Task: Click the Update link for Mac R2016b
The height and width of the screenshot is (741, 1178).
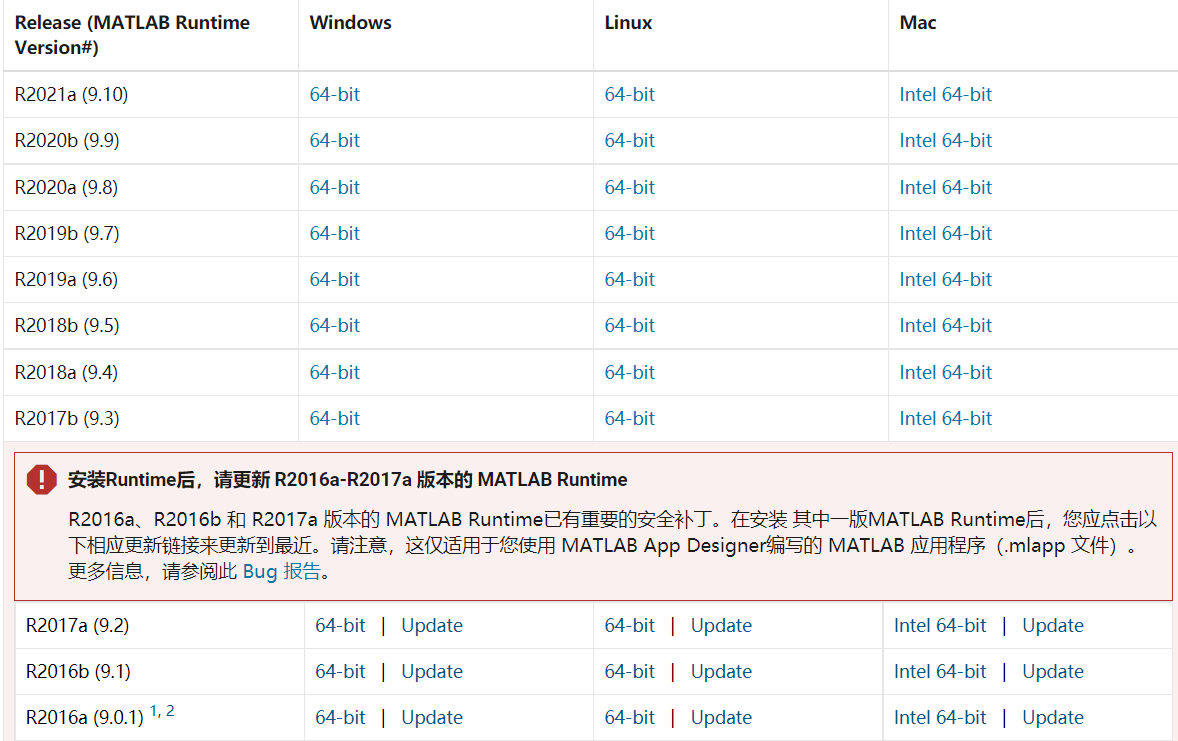Action: coord(1053,671)
